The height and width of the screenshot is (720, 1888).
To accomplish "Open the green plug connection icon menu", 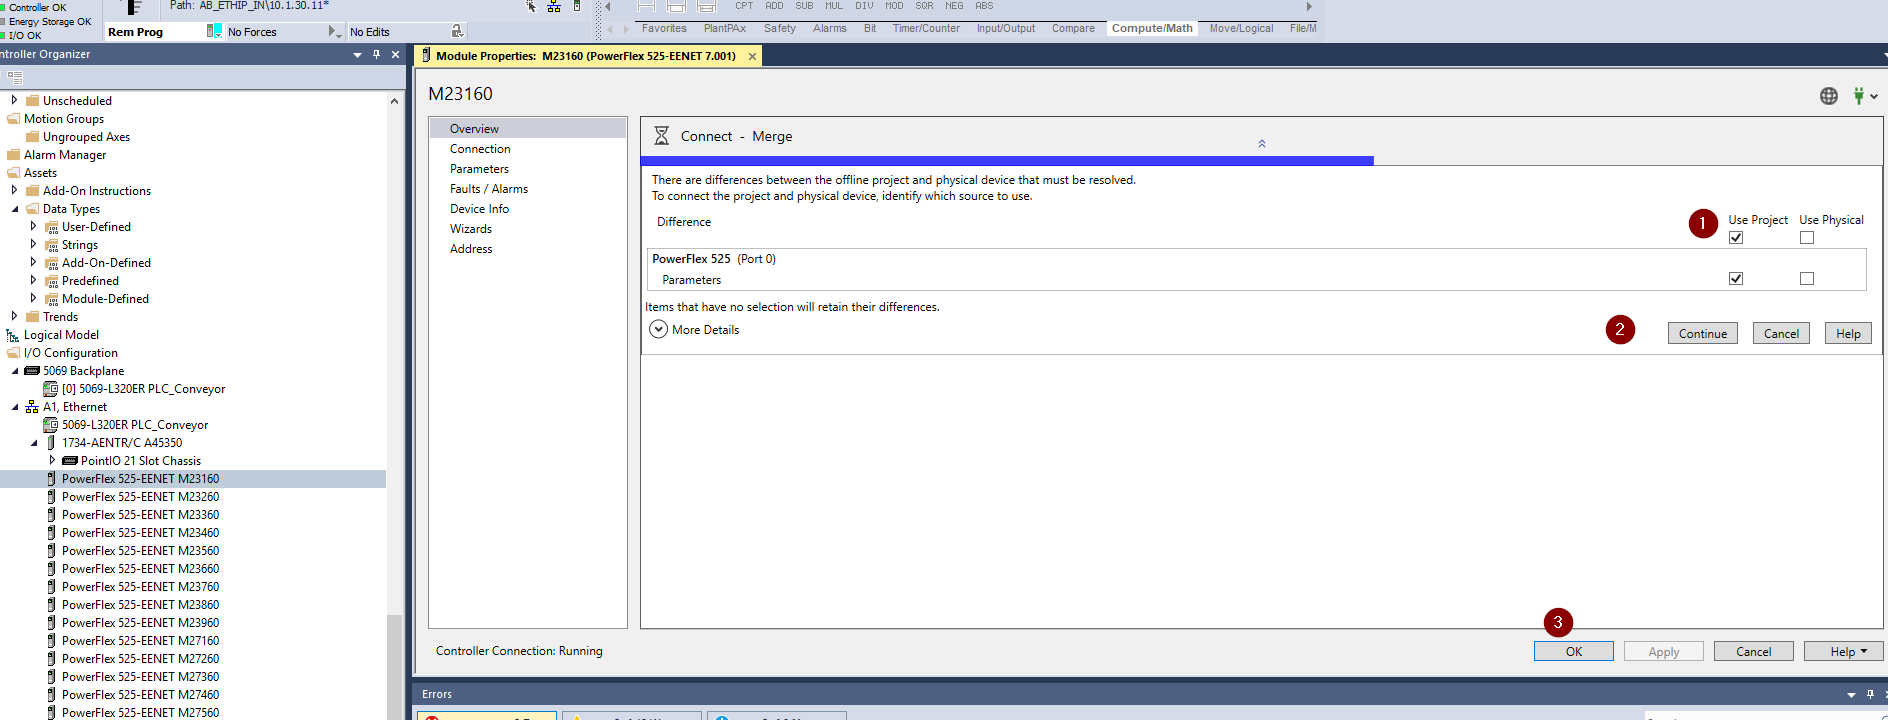I will [1864, 96].
